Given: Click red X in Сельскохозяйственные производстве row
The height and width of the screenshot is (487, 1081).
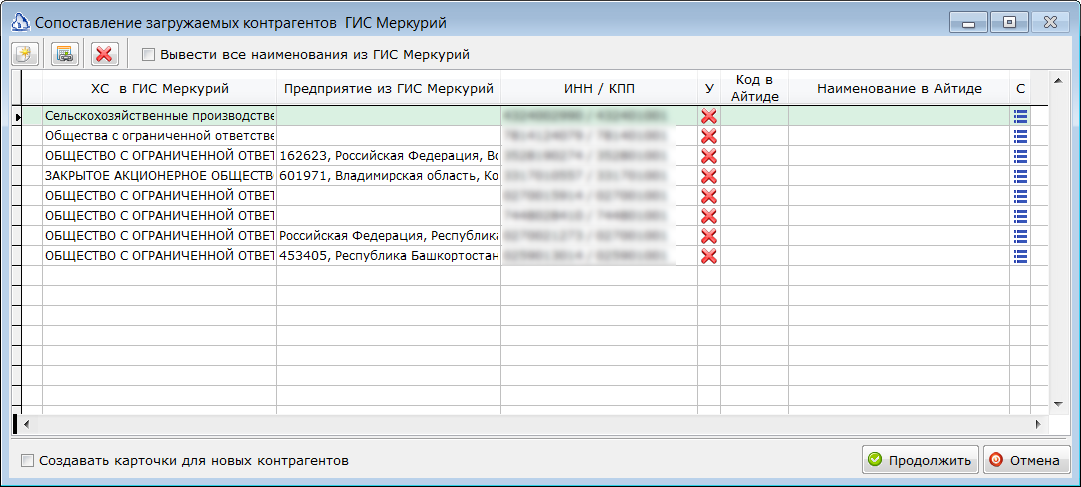Looking at the screenshot, I should point(709,117).
